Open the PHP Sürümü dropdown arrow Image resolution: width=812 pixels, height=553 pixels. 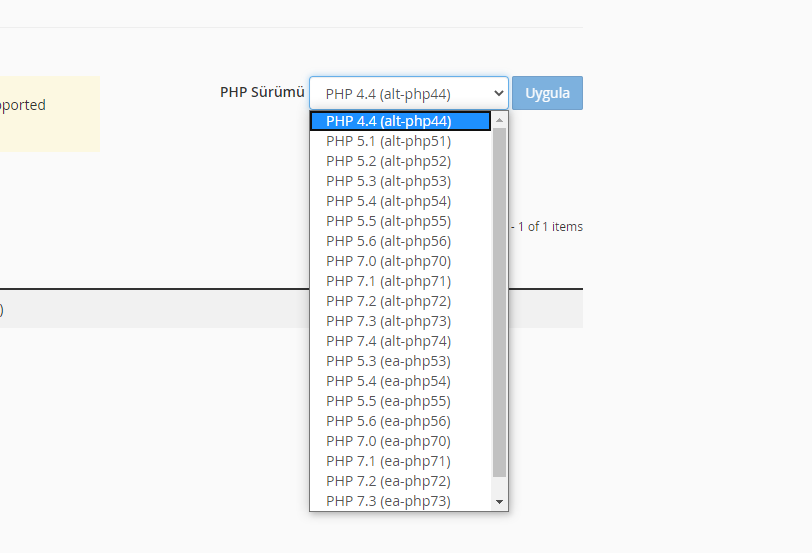coord(498,93)
